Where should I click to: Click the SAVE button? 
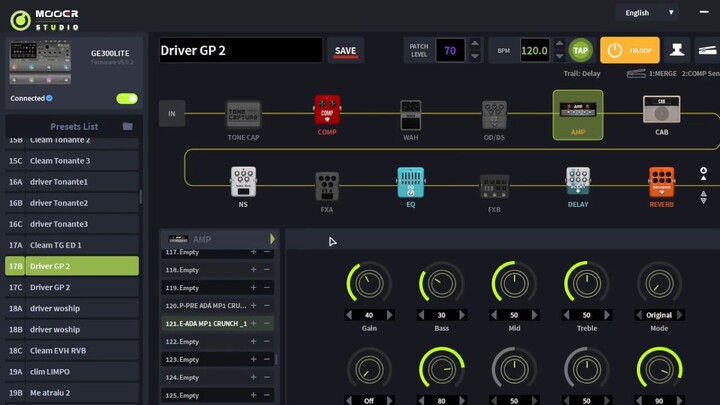[345, 51]
